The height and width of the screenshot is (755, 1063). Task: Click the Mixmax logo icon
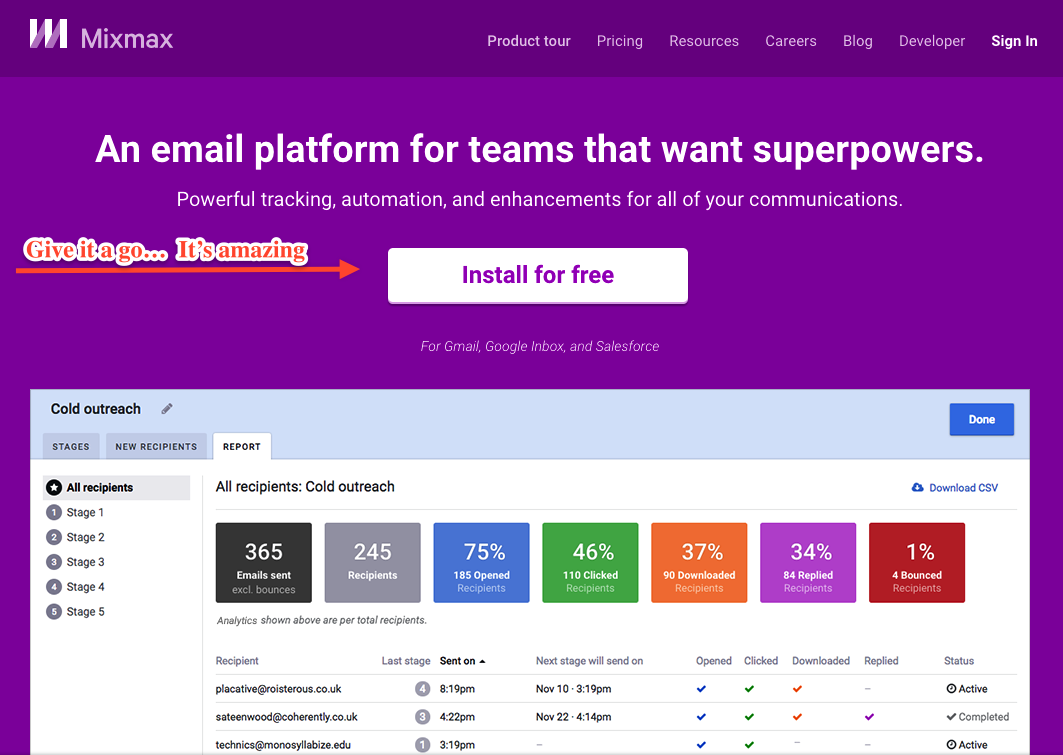(x=48, y=34)
